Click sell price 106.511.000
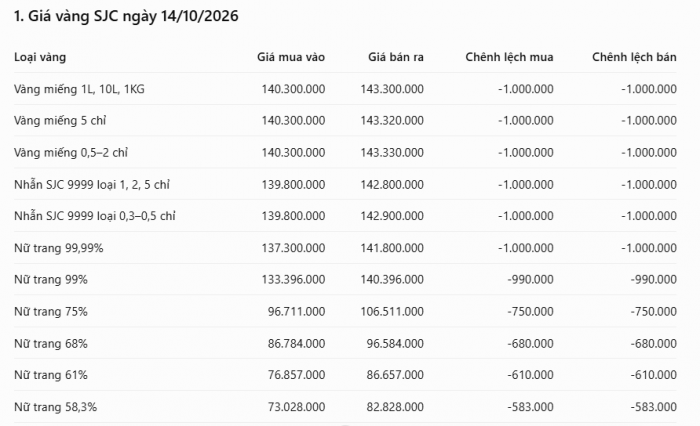Image resolution: width=700 pixels, height=426 pixels. [x=392, y=312]
